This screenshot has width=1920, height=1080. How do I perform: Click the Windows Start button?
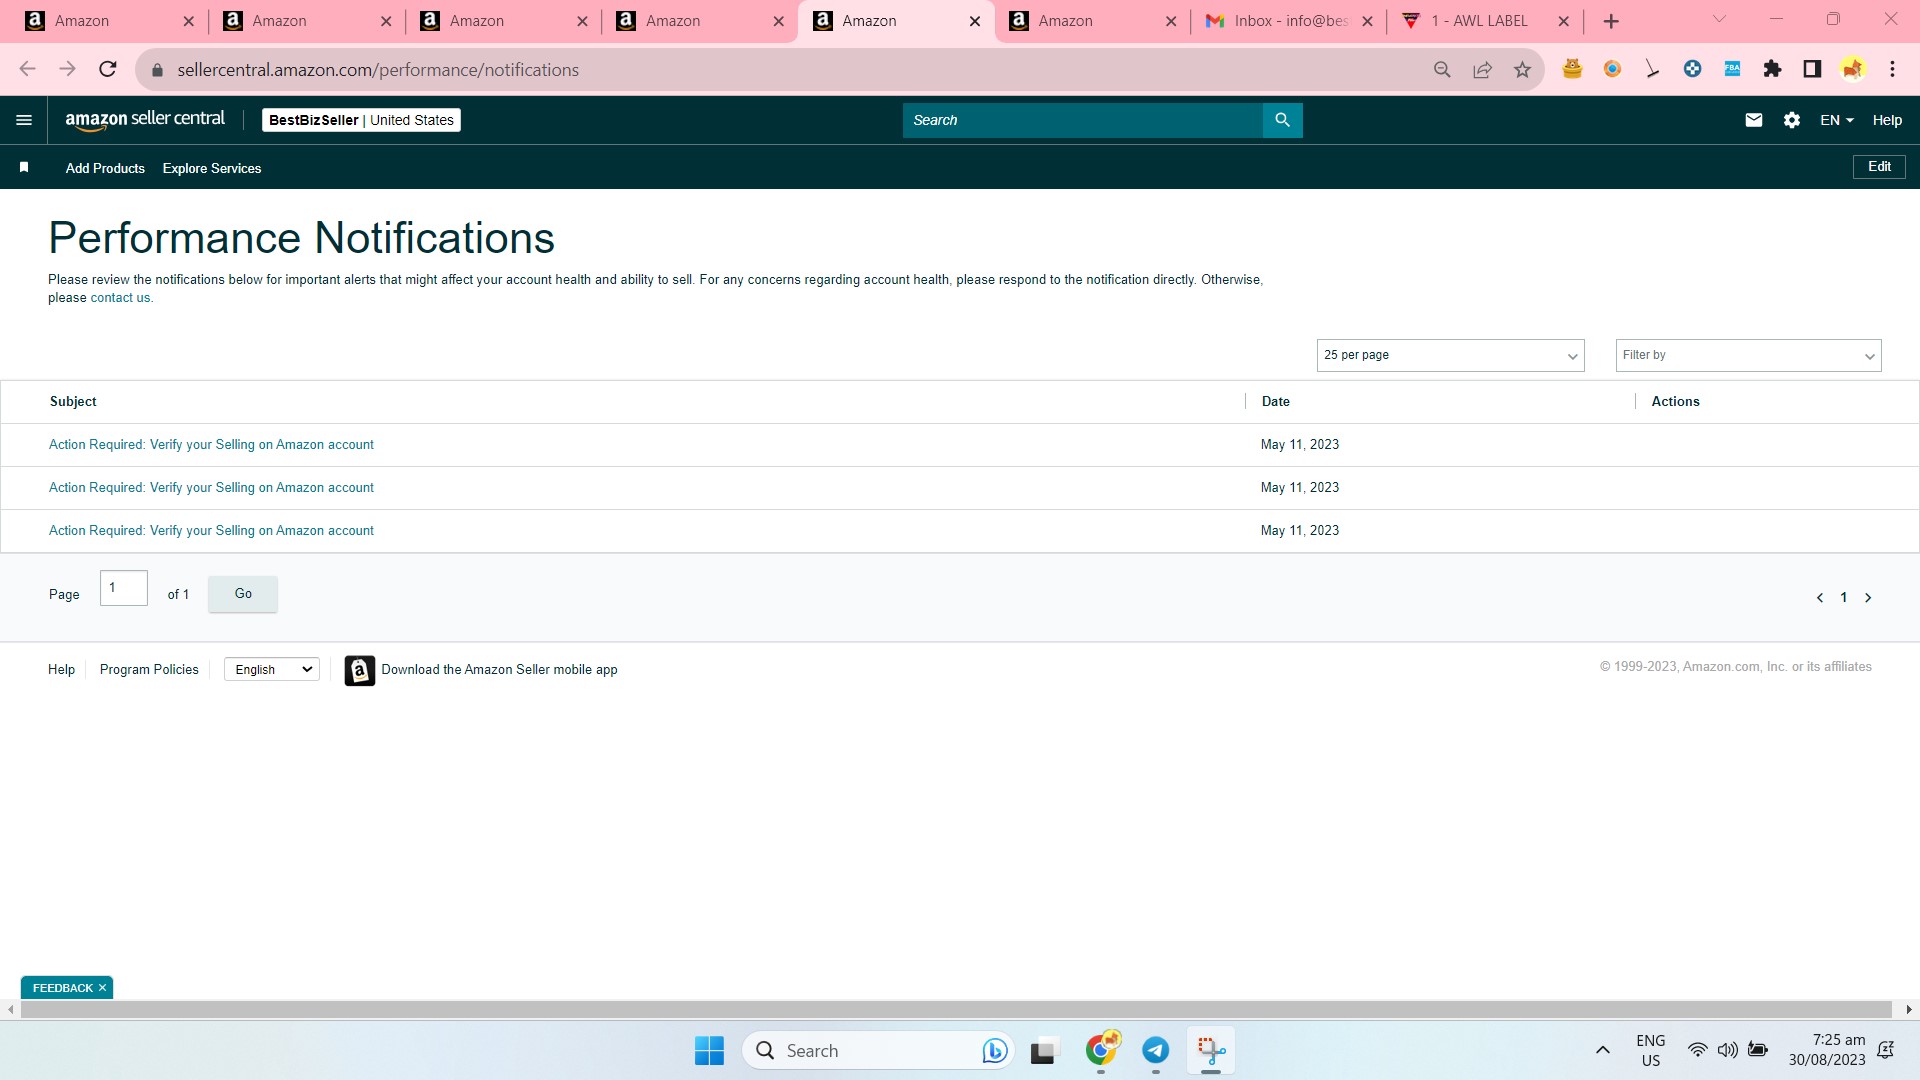tap(709, 1051)
